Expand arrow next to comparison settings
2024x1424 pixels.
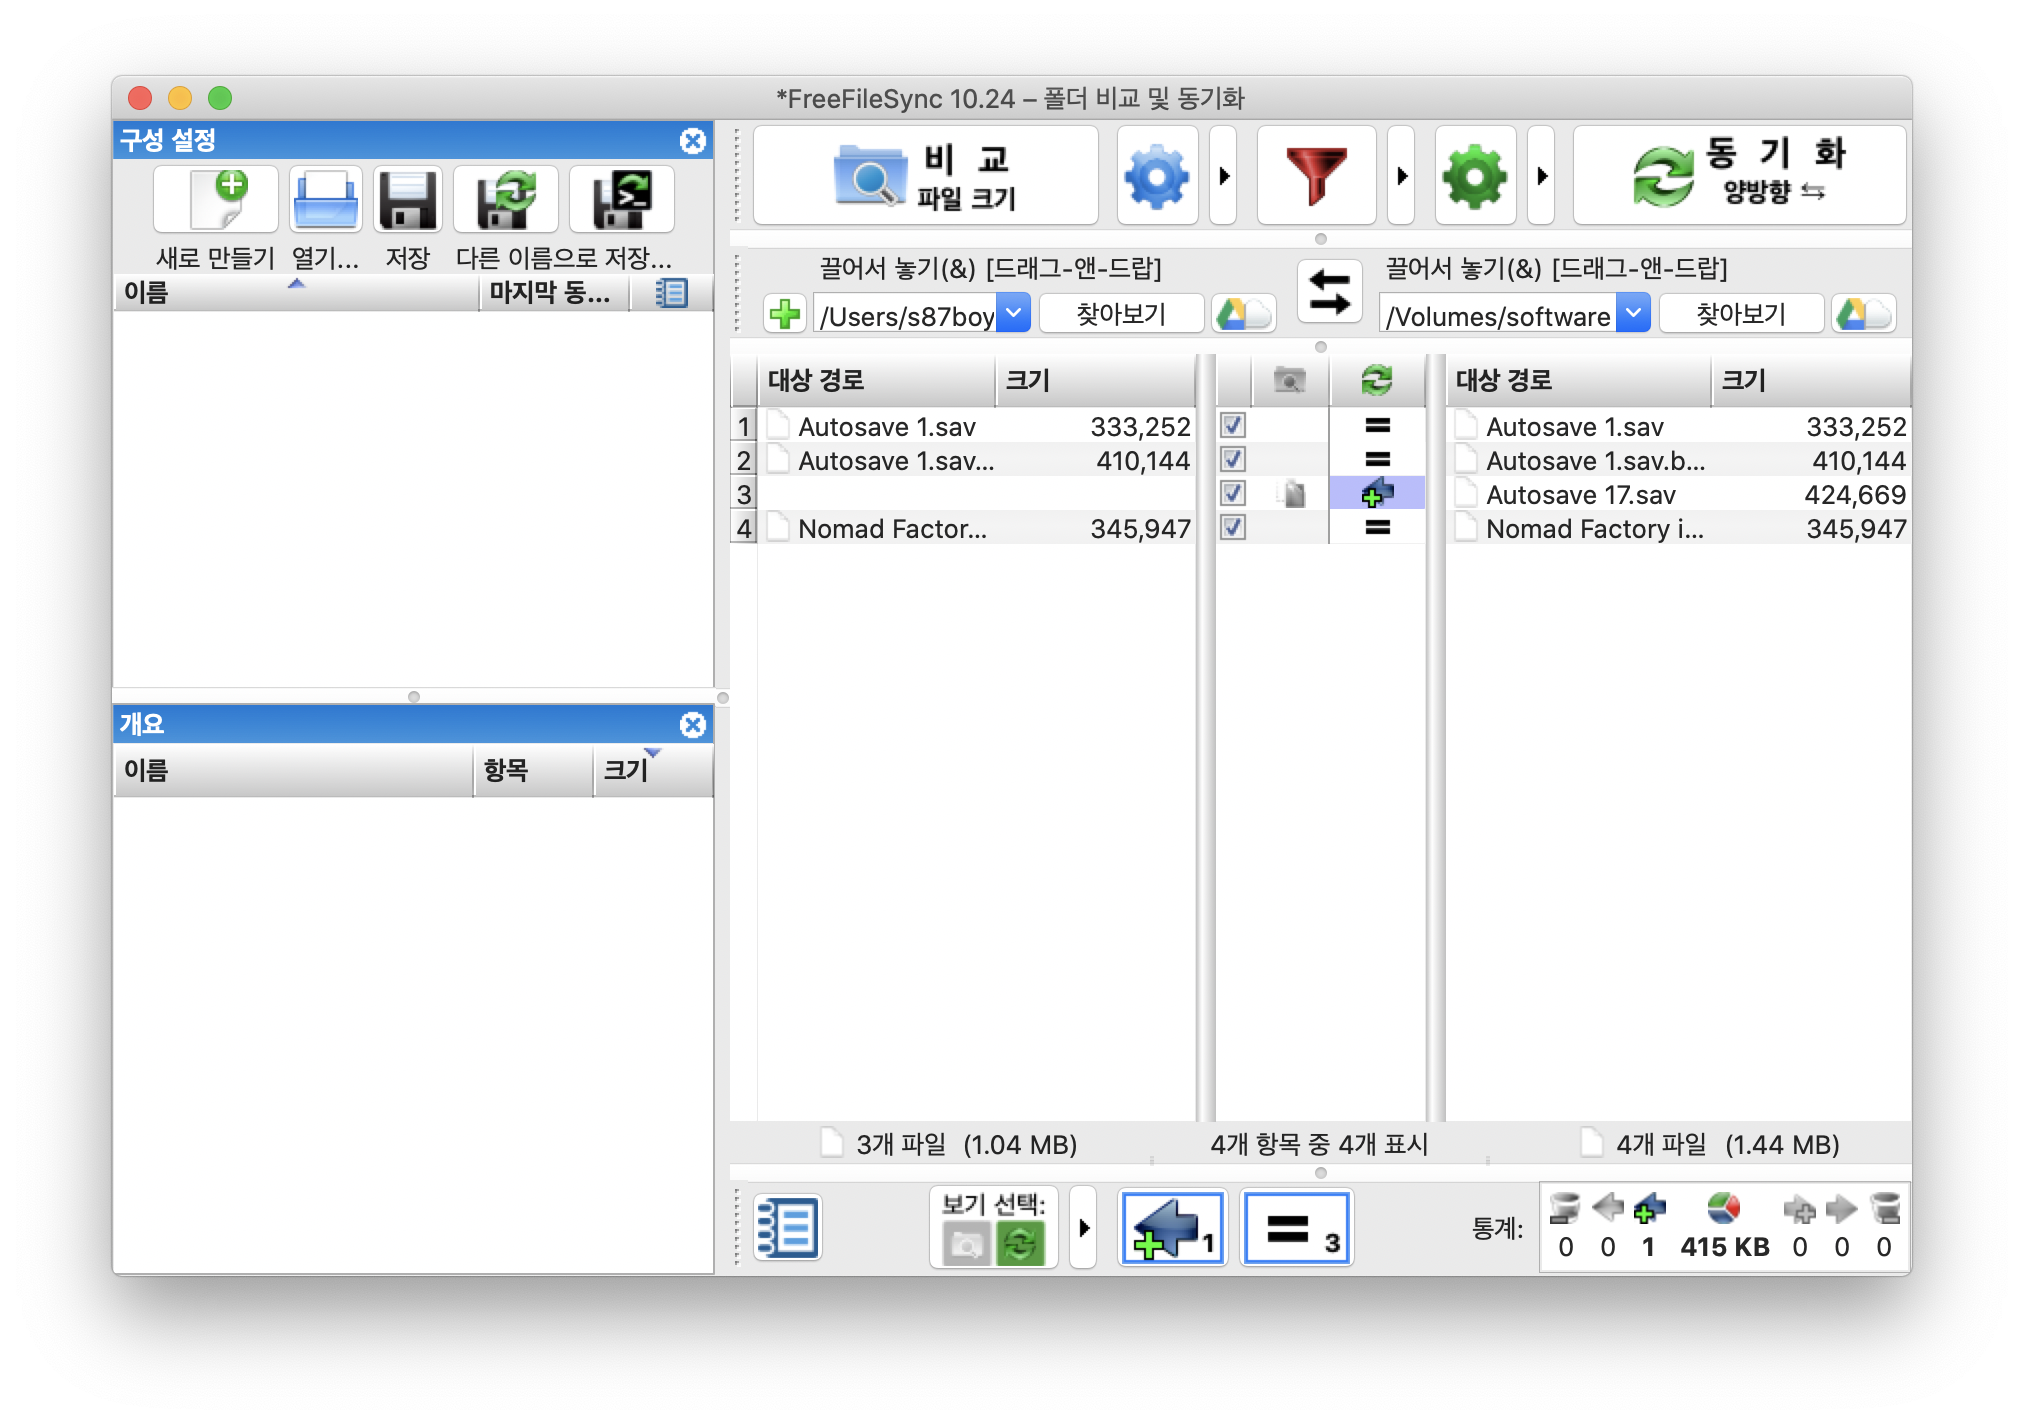pyautogui.click(x=1223, y=176)
